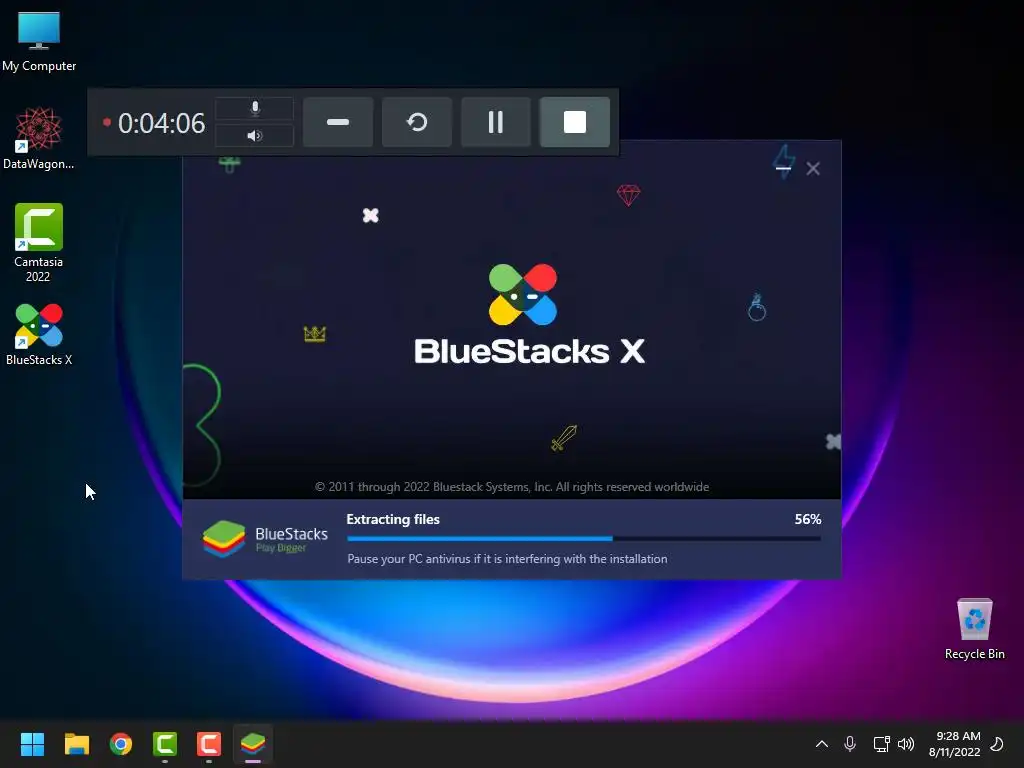Click the BlueStacks Play Bigger logo

point(265,539)
